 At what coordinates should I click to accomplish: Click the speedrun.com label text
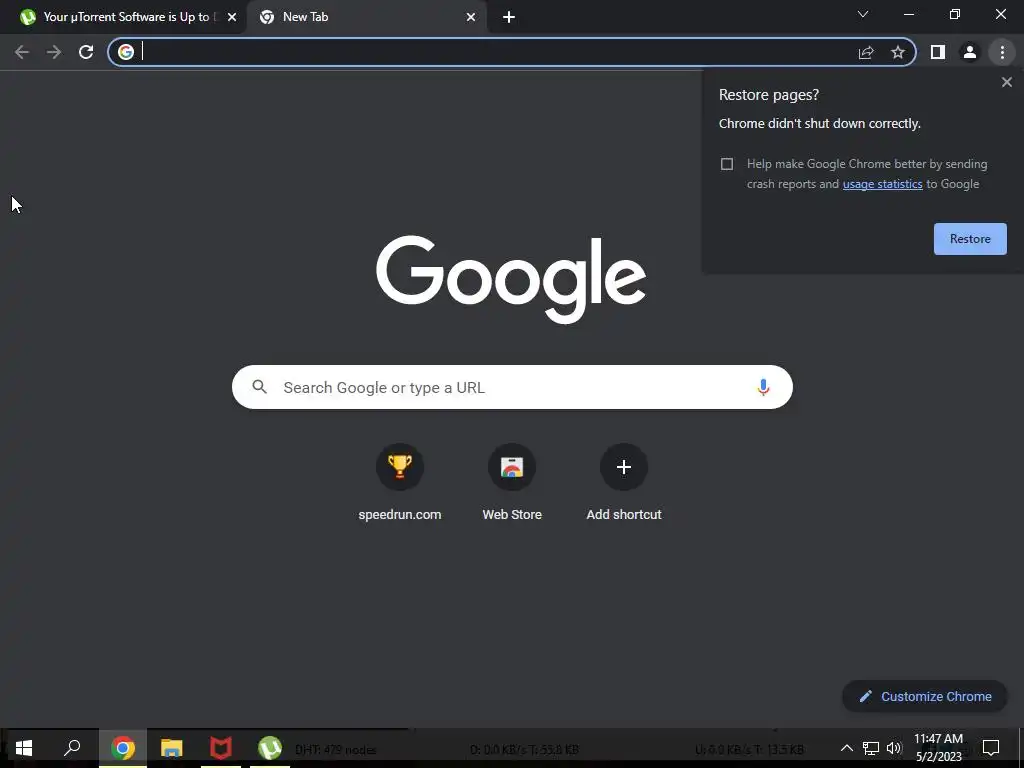[x=400, y=515]
